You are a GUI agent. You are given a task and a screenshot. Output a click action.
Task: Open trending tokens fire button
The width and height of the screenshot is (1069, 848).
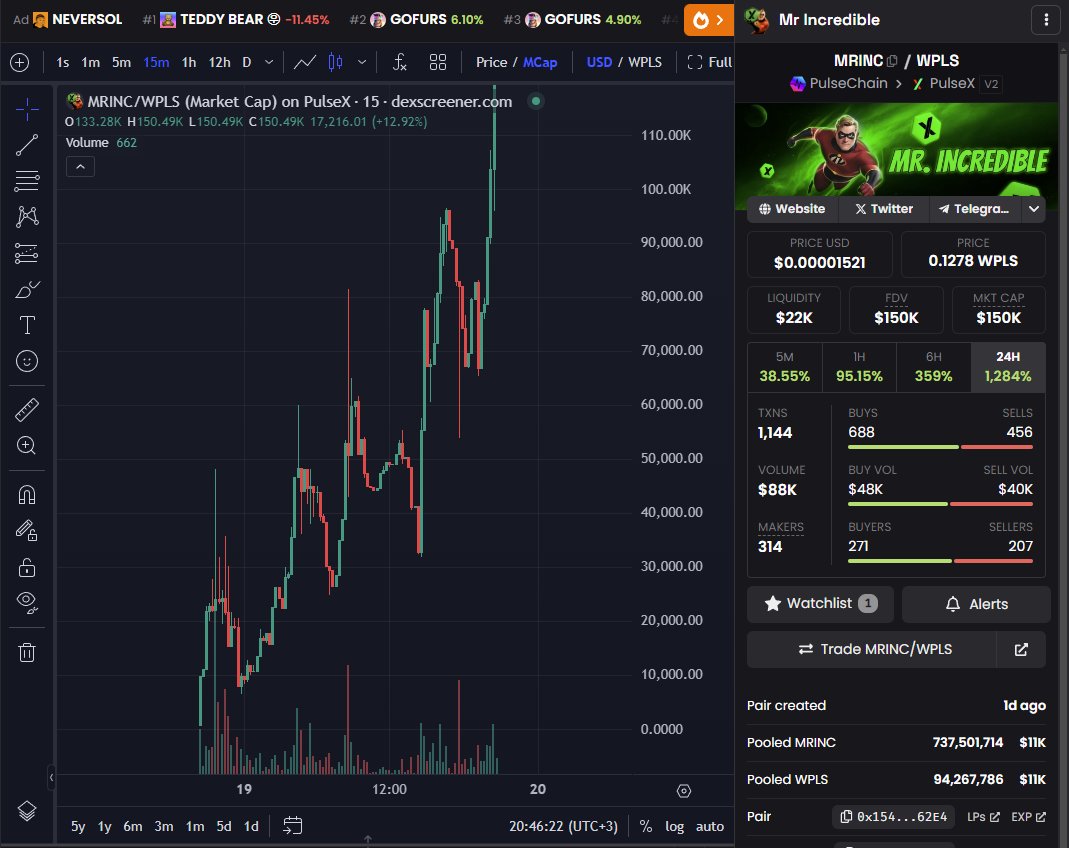tap(708, 20)
